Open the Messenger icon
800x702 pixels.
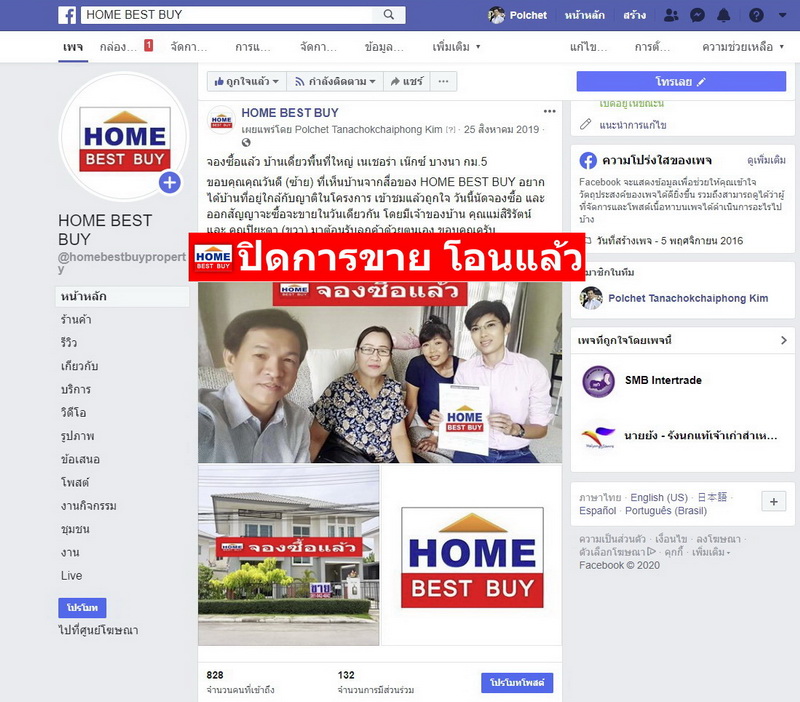(x=697, y=15)
